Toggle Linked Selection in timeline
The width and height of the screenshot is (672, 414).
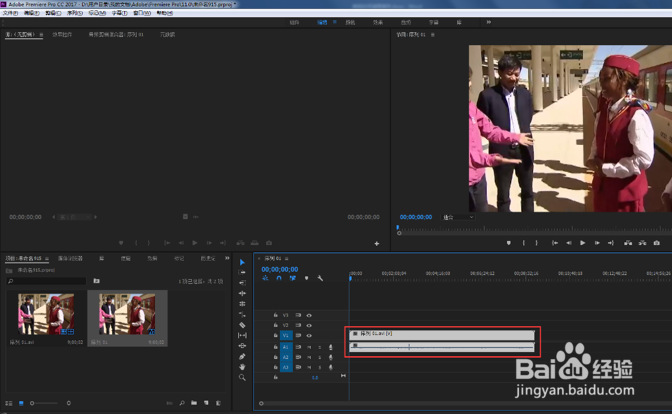(x=293, y=278)
